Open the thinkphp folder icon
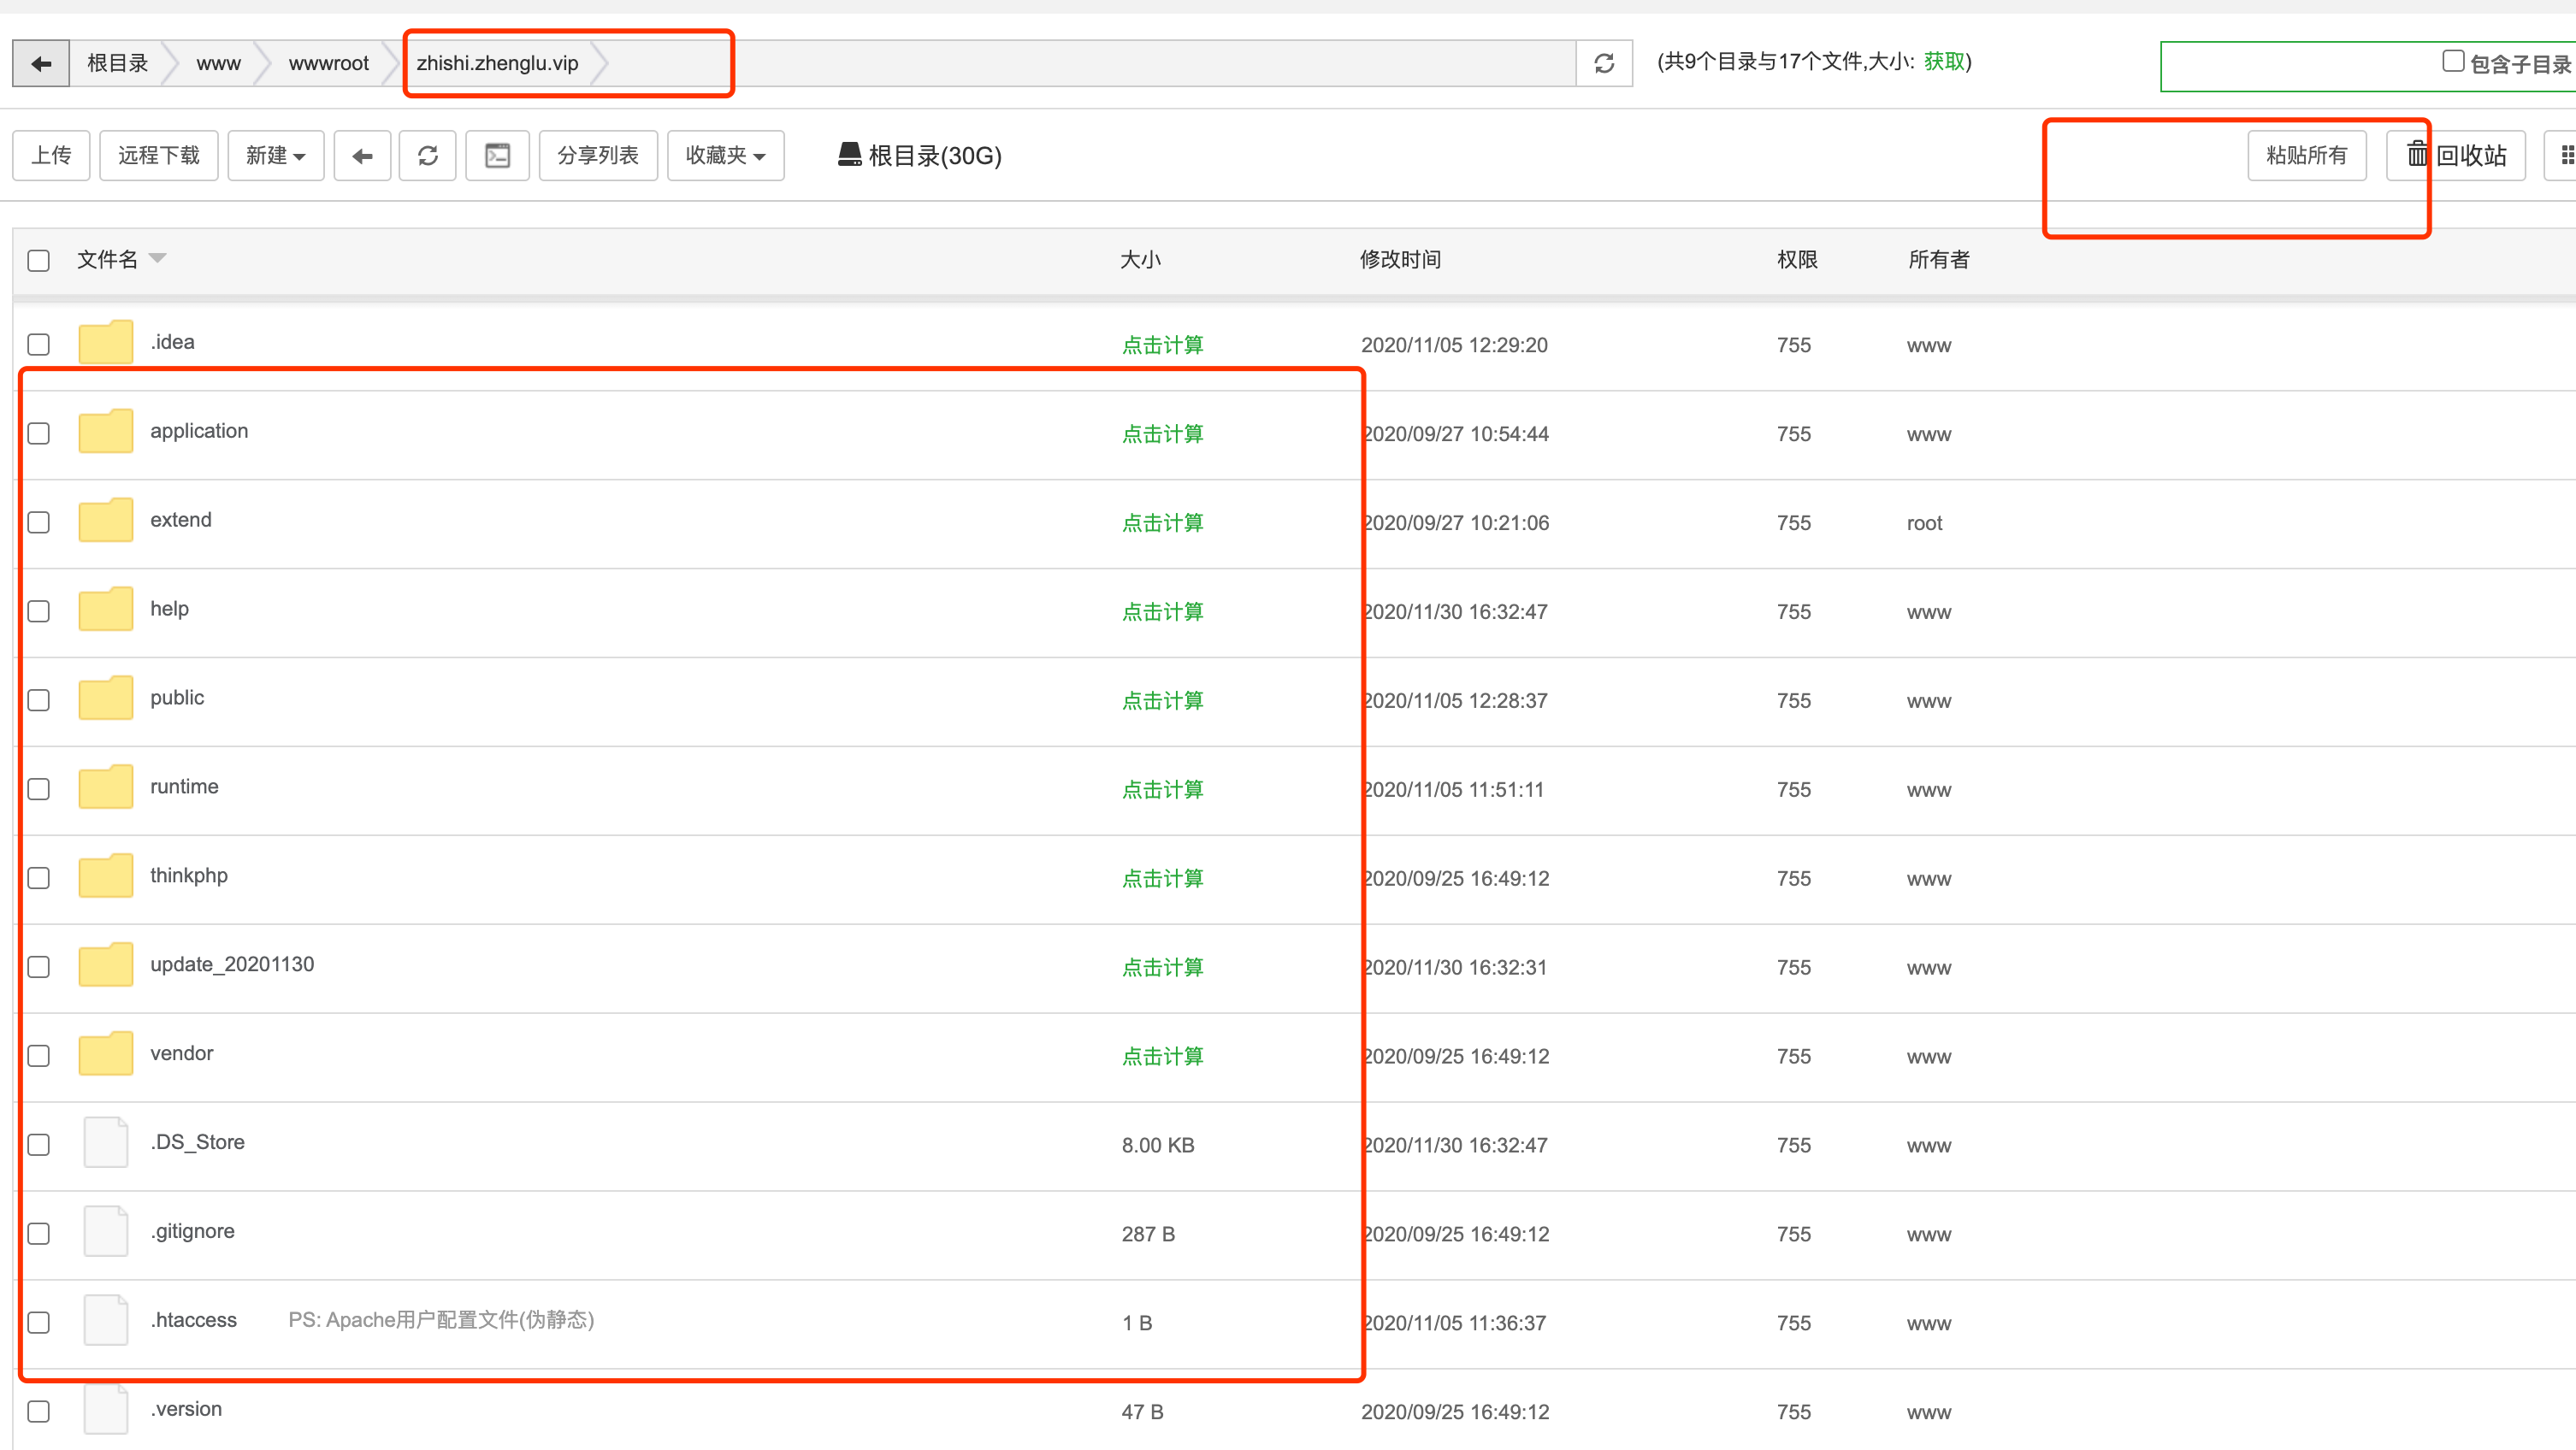 (x=106, y=876)
